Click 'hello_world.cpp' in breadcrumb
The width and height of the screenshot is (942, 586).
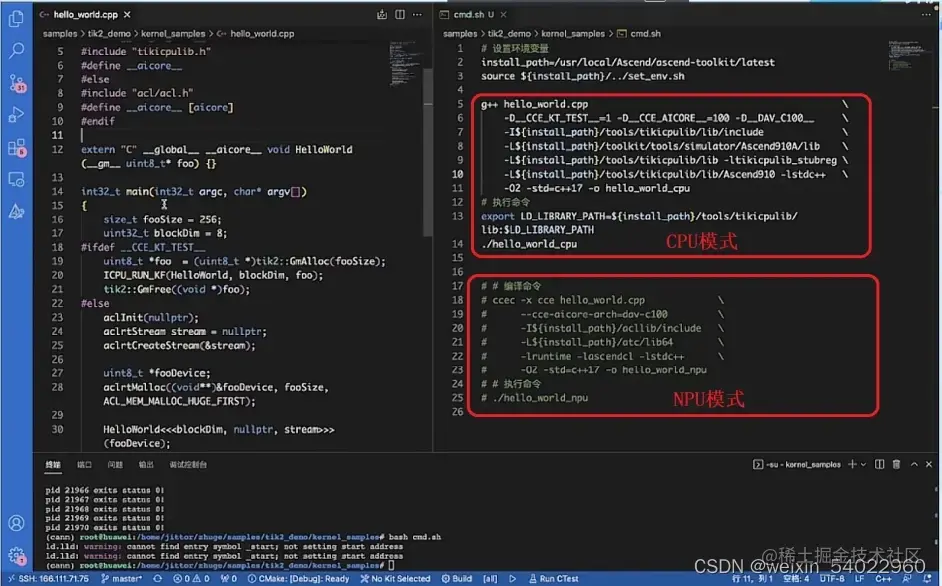[x=262, y=34]
